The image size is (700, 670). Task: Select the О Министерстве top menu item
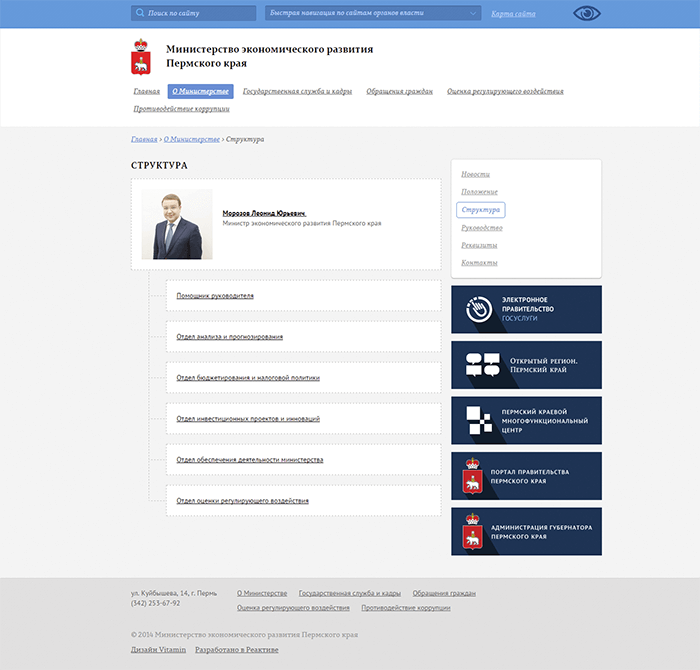201,91
